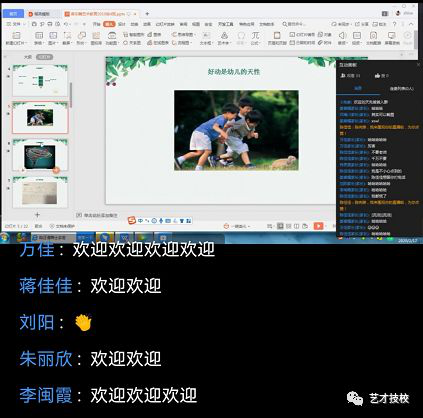Switch to normal view in status bar

tap(280, 226)
